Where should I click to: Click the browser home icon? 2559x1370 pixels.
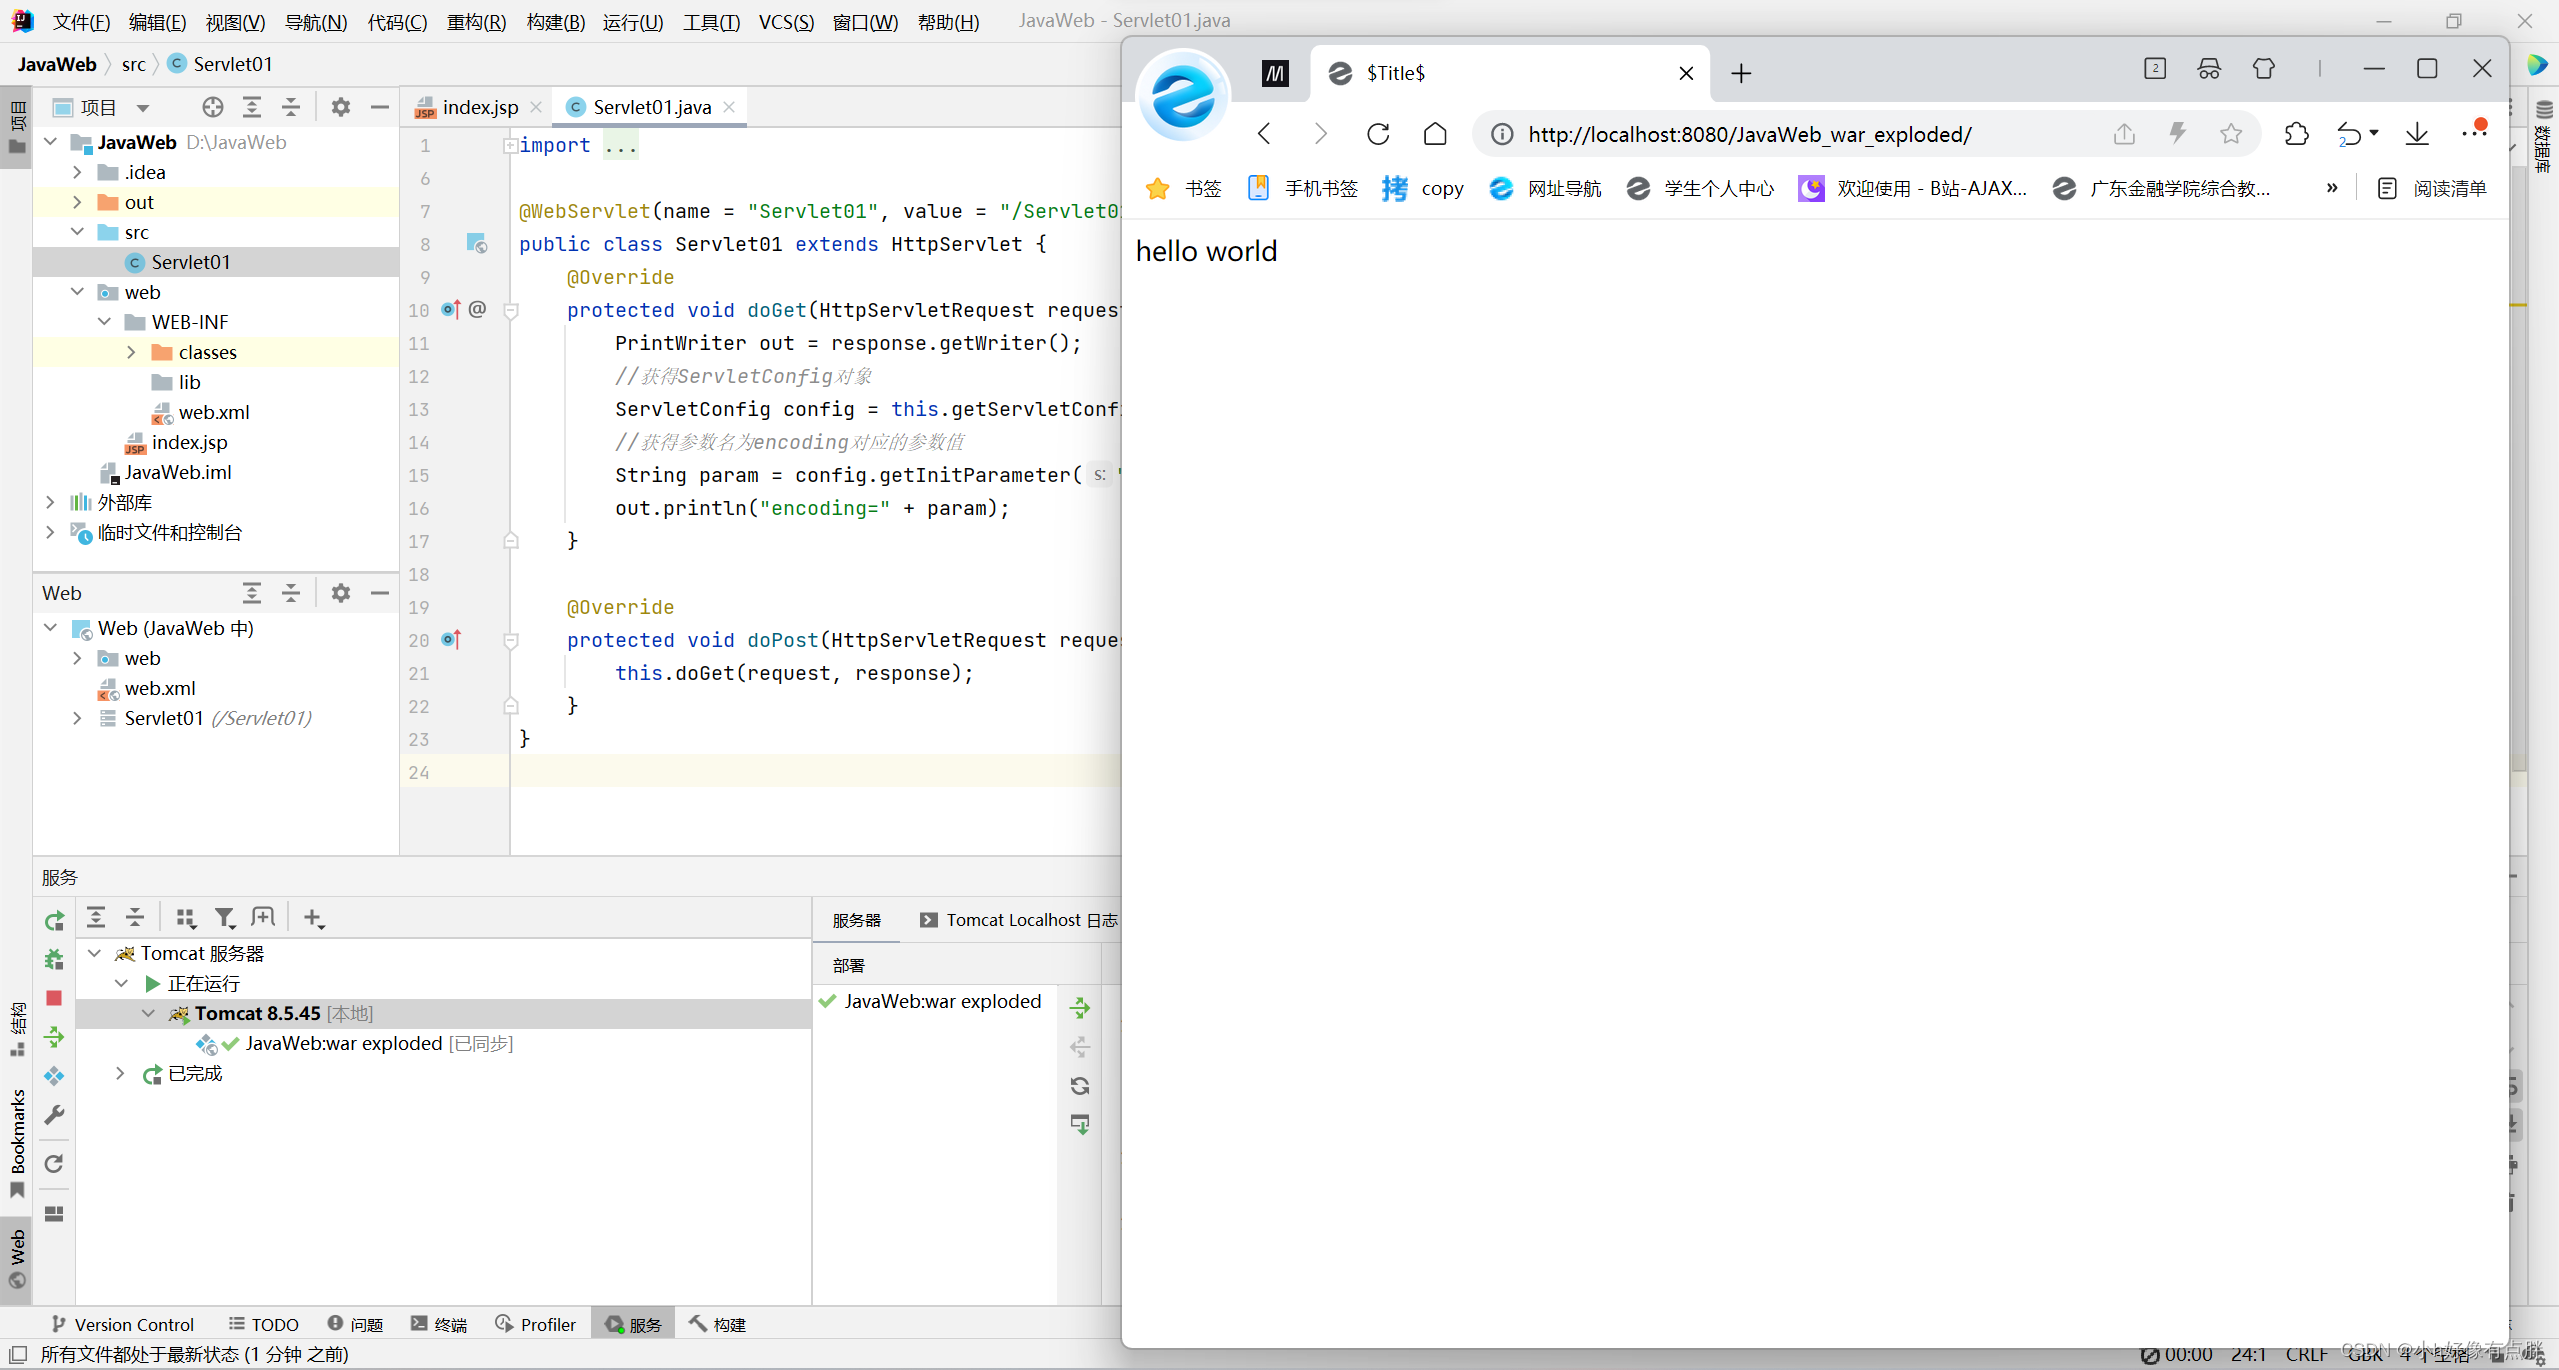pyautogui.click(x=1435, y=134)
